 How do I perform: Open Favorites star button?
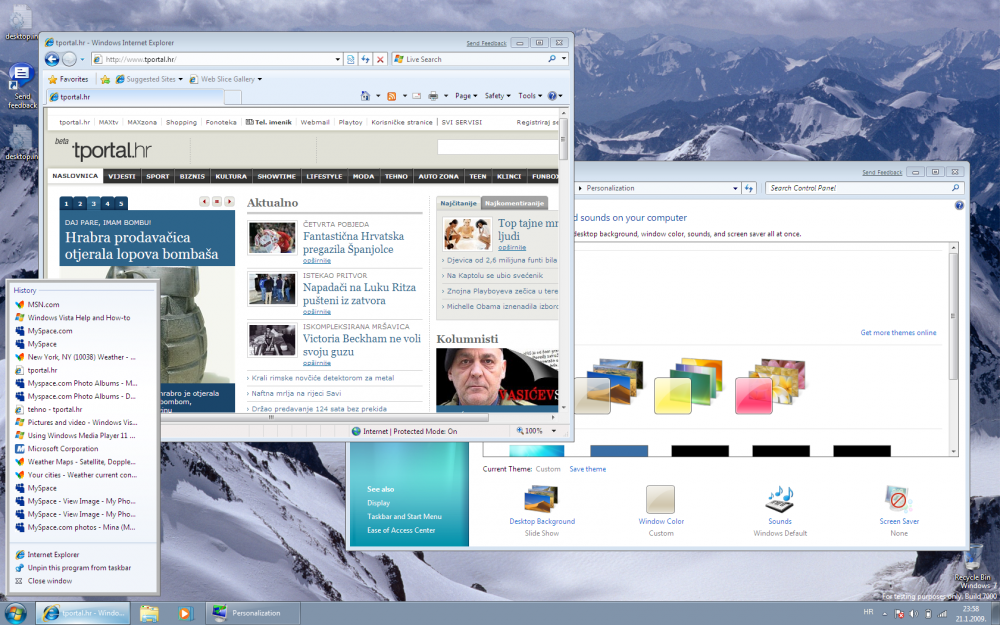point(68,79)
